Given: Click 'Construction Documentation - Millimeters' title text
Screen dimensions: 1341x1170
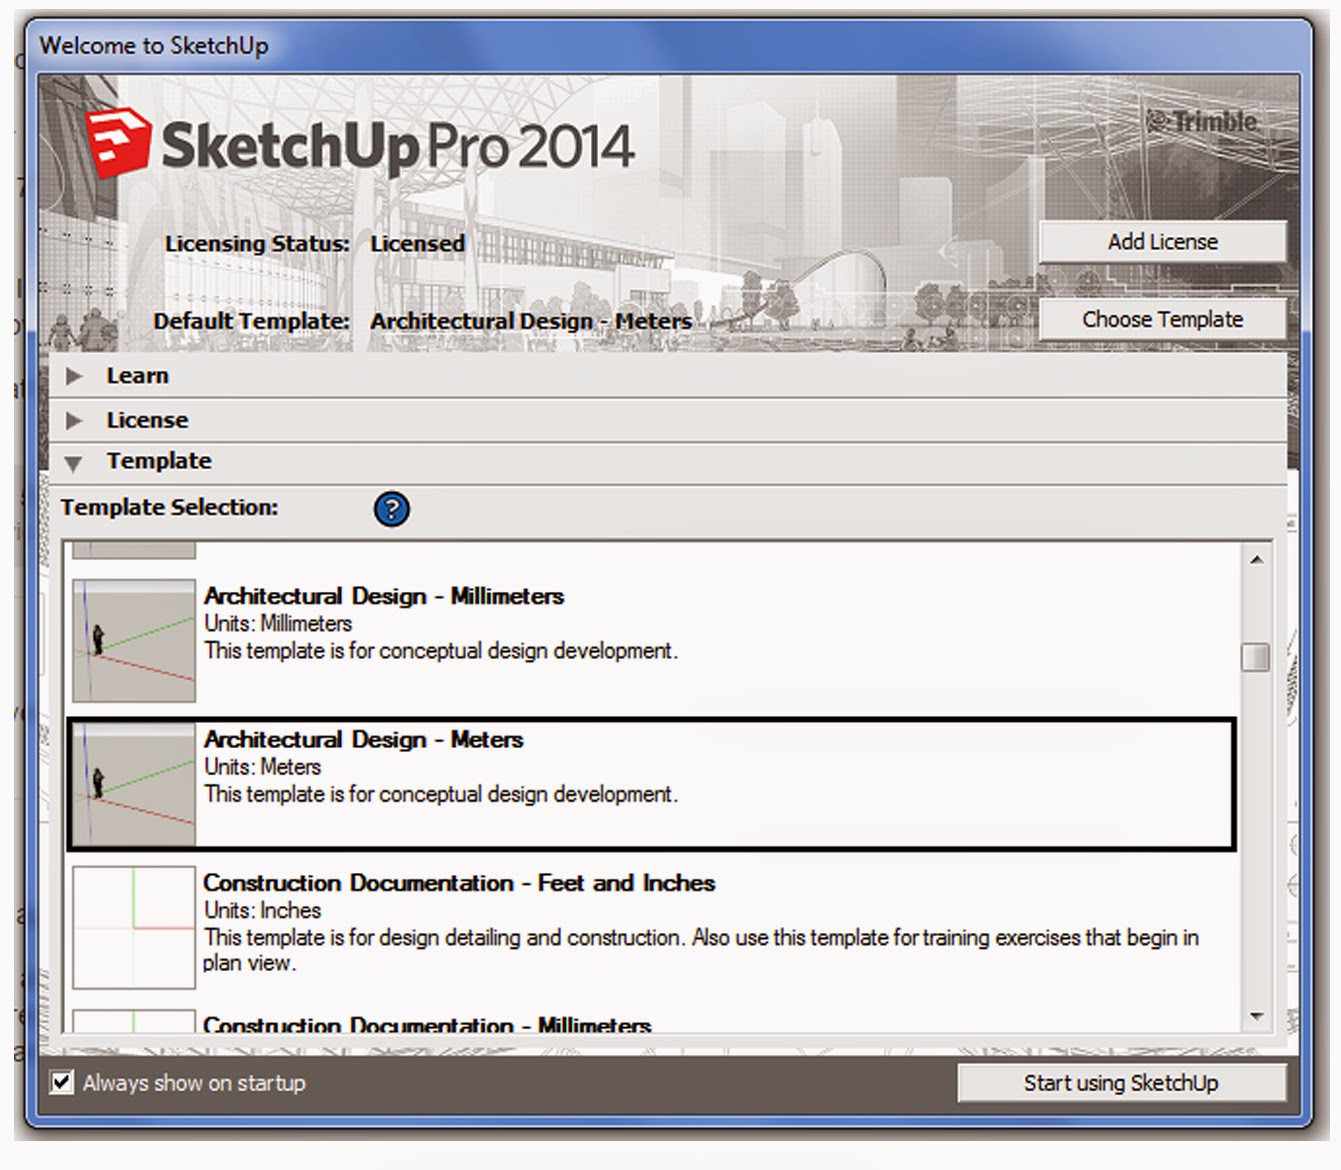Looking at the screenshot, I should point(427,1025).
